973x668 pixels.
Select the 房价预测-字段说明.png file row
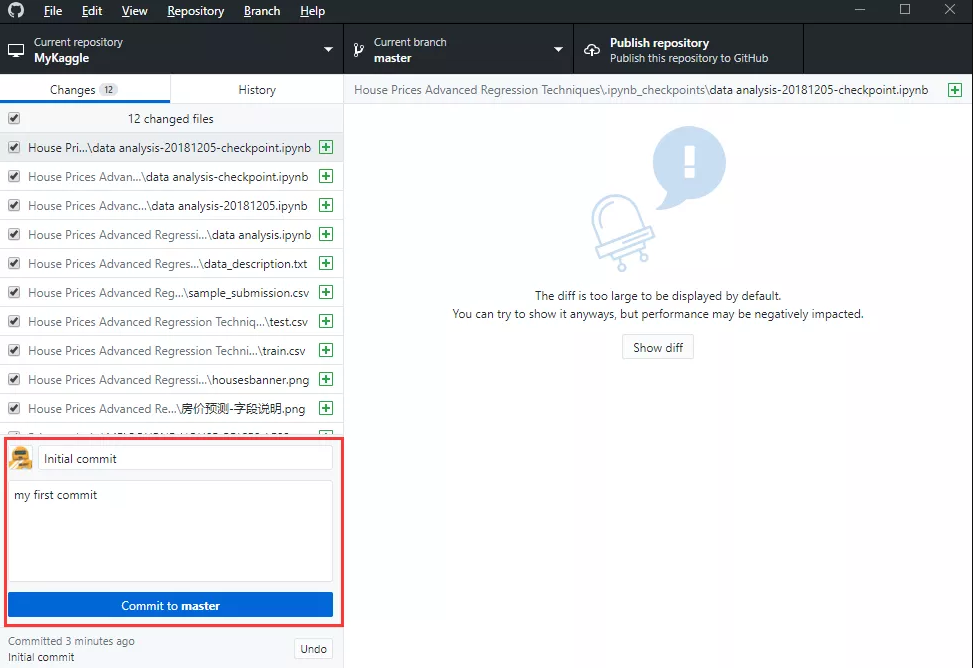(x=171, y=408)
